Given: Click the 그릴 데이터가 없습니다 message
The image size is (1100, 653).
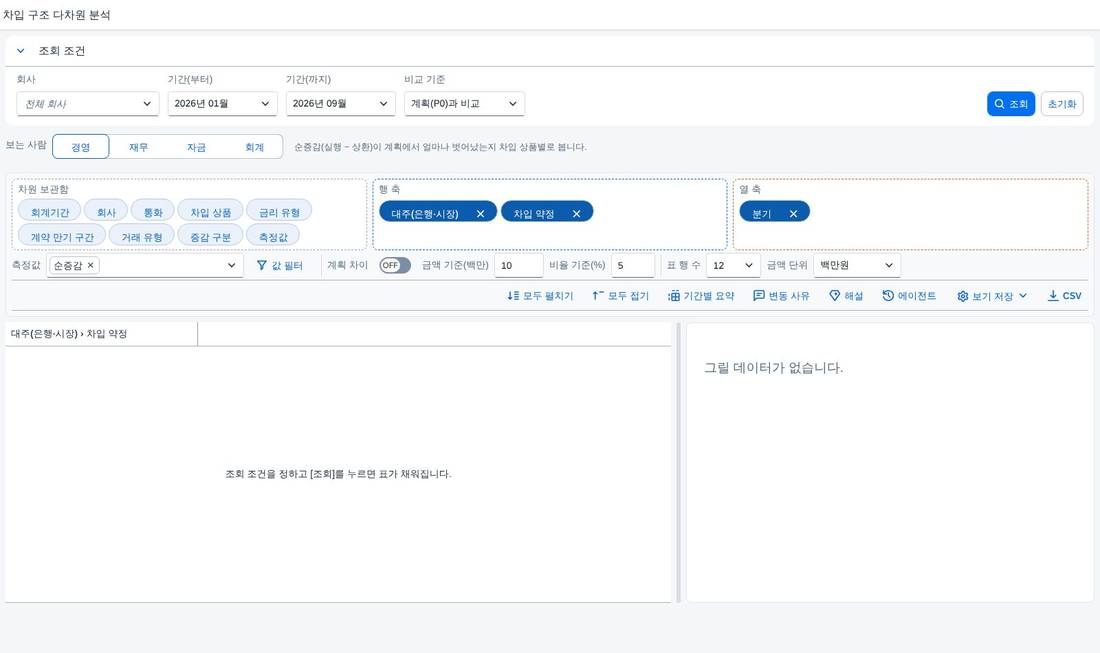Looking at the screenshot, I should coord(773,368).
